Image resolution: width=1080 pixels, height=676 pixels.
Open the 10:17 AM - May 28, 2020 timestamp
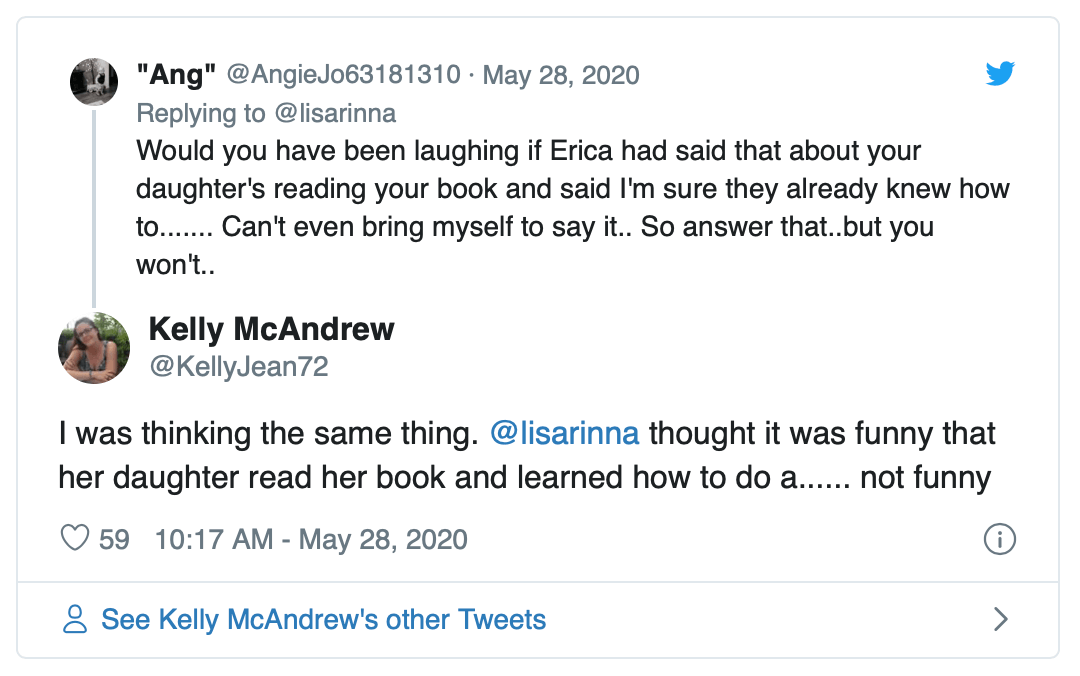click(x=311, y=540)
